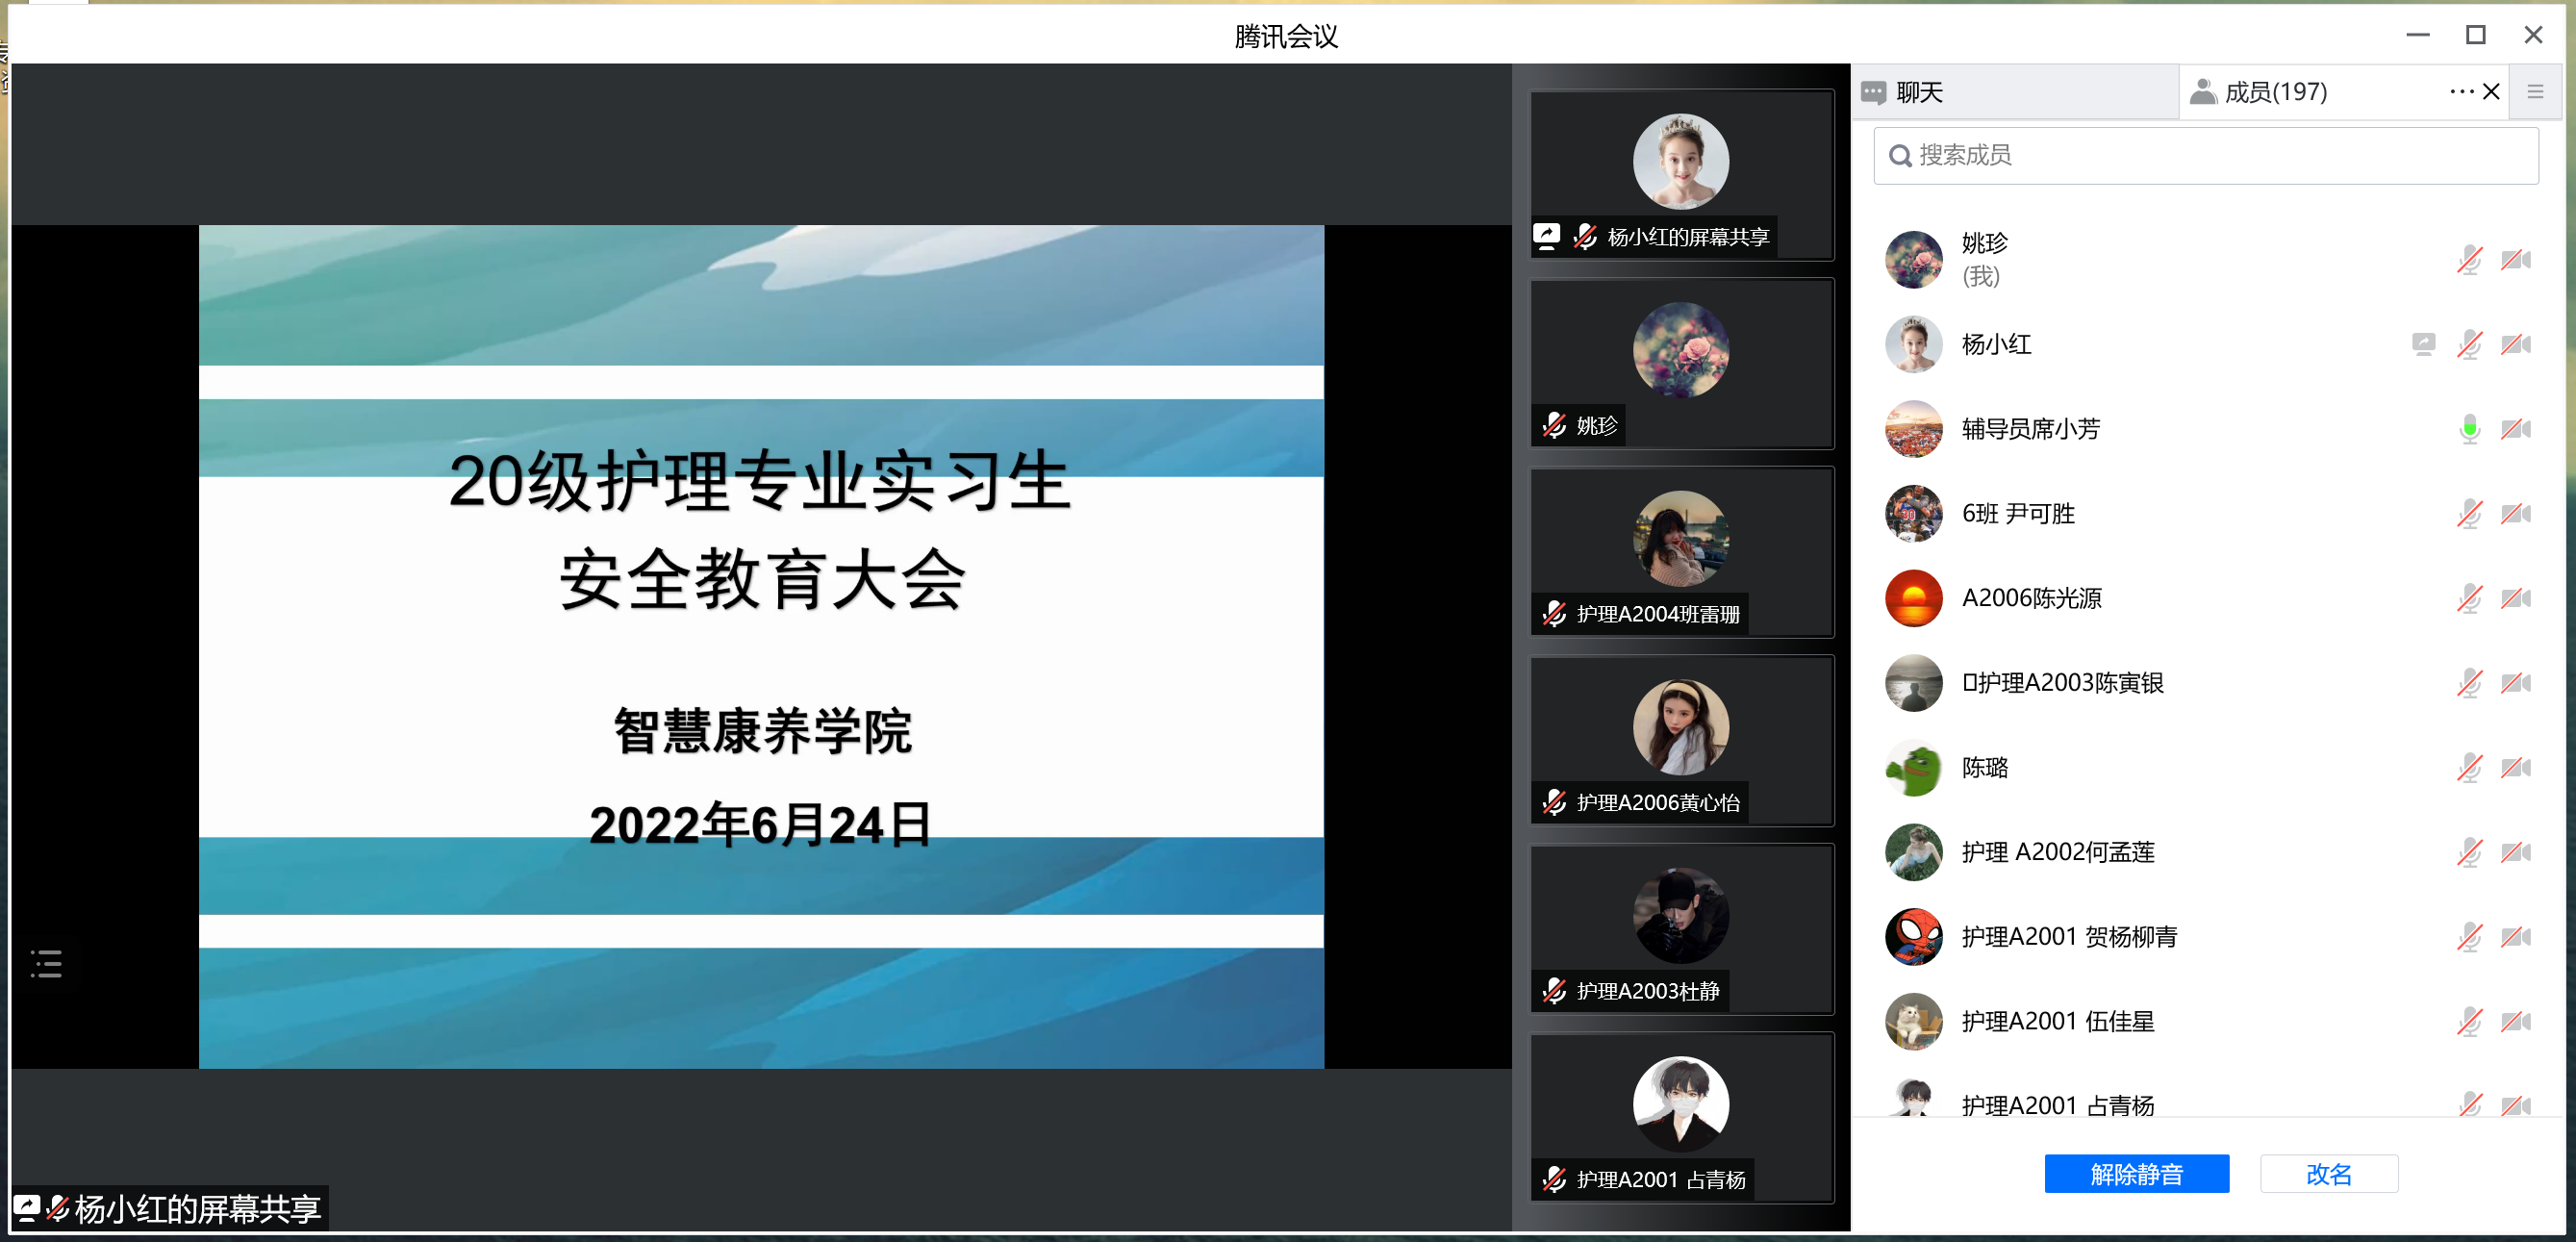Open the hamburger menu icon beside members tab
This screenshot has height=1242, width=2576.
pos(2535,92)
